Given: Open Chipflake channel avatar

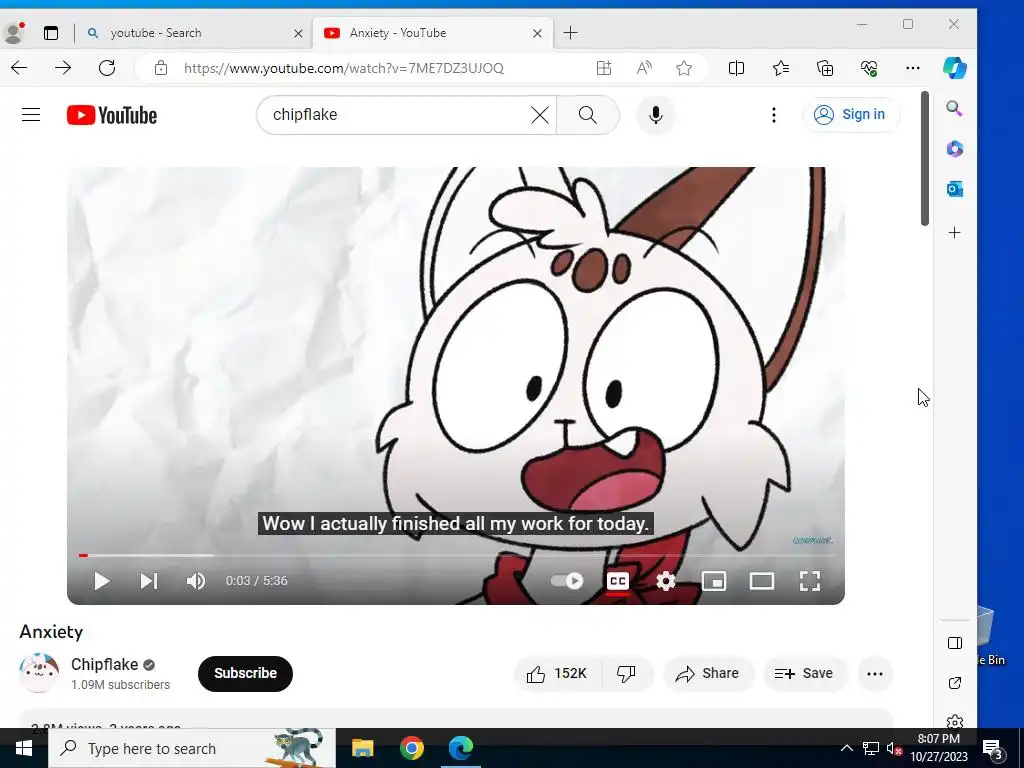Looking at the screenshot, I should pos(39,673).
